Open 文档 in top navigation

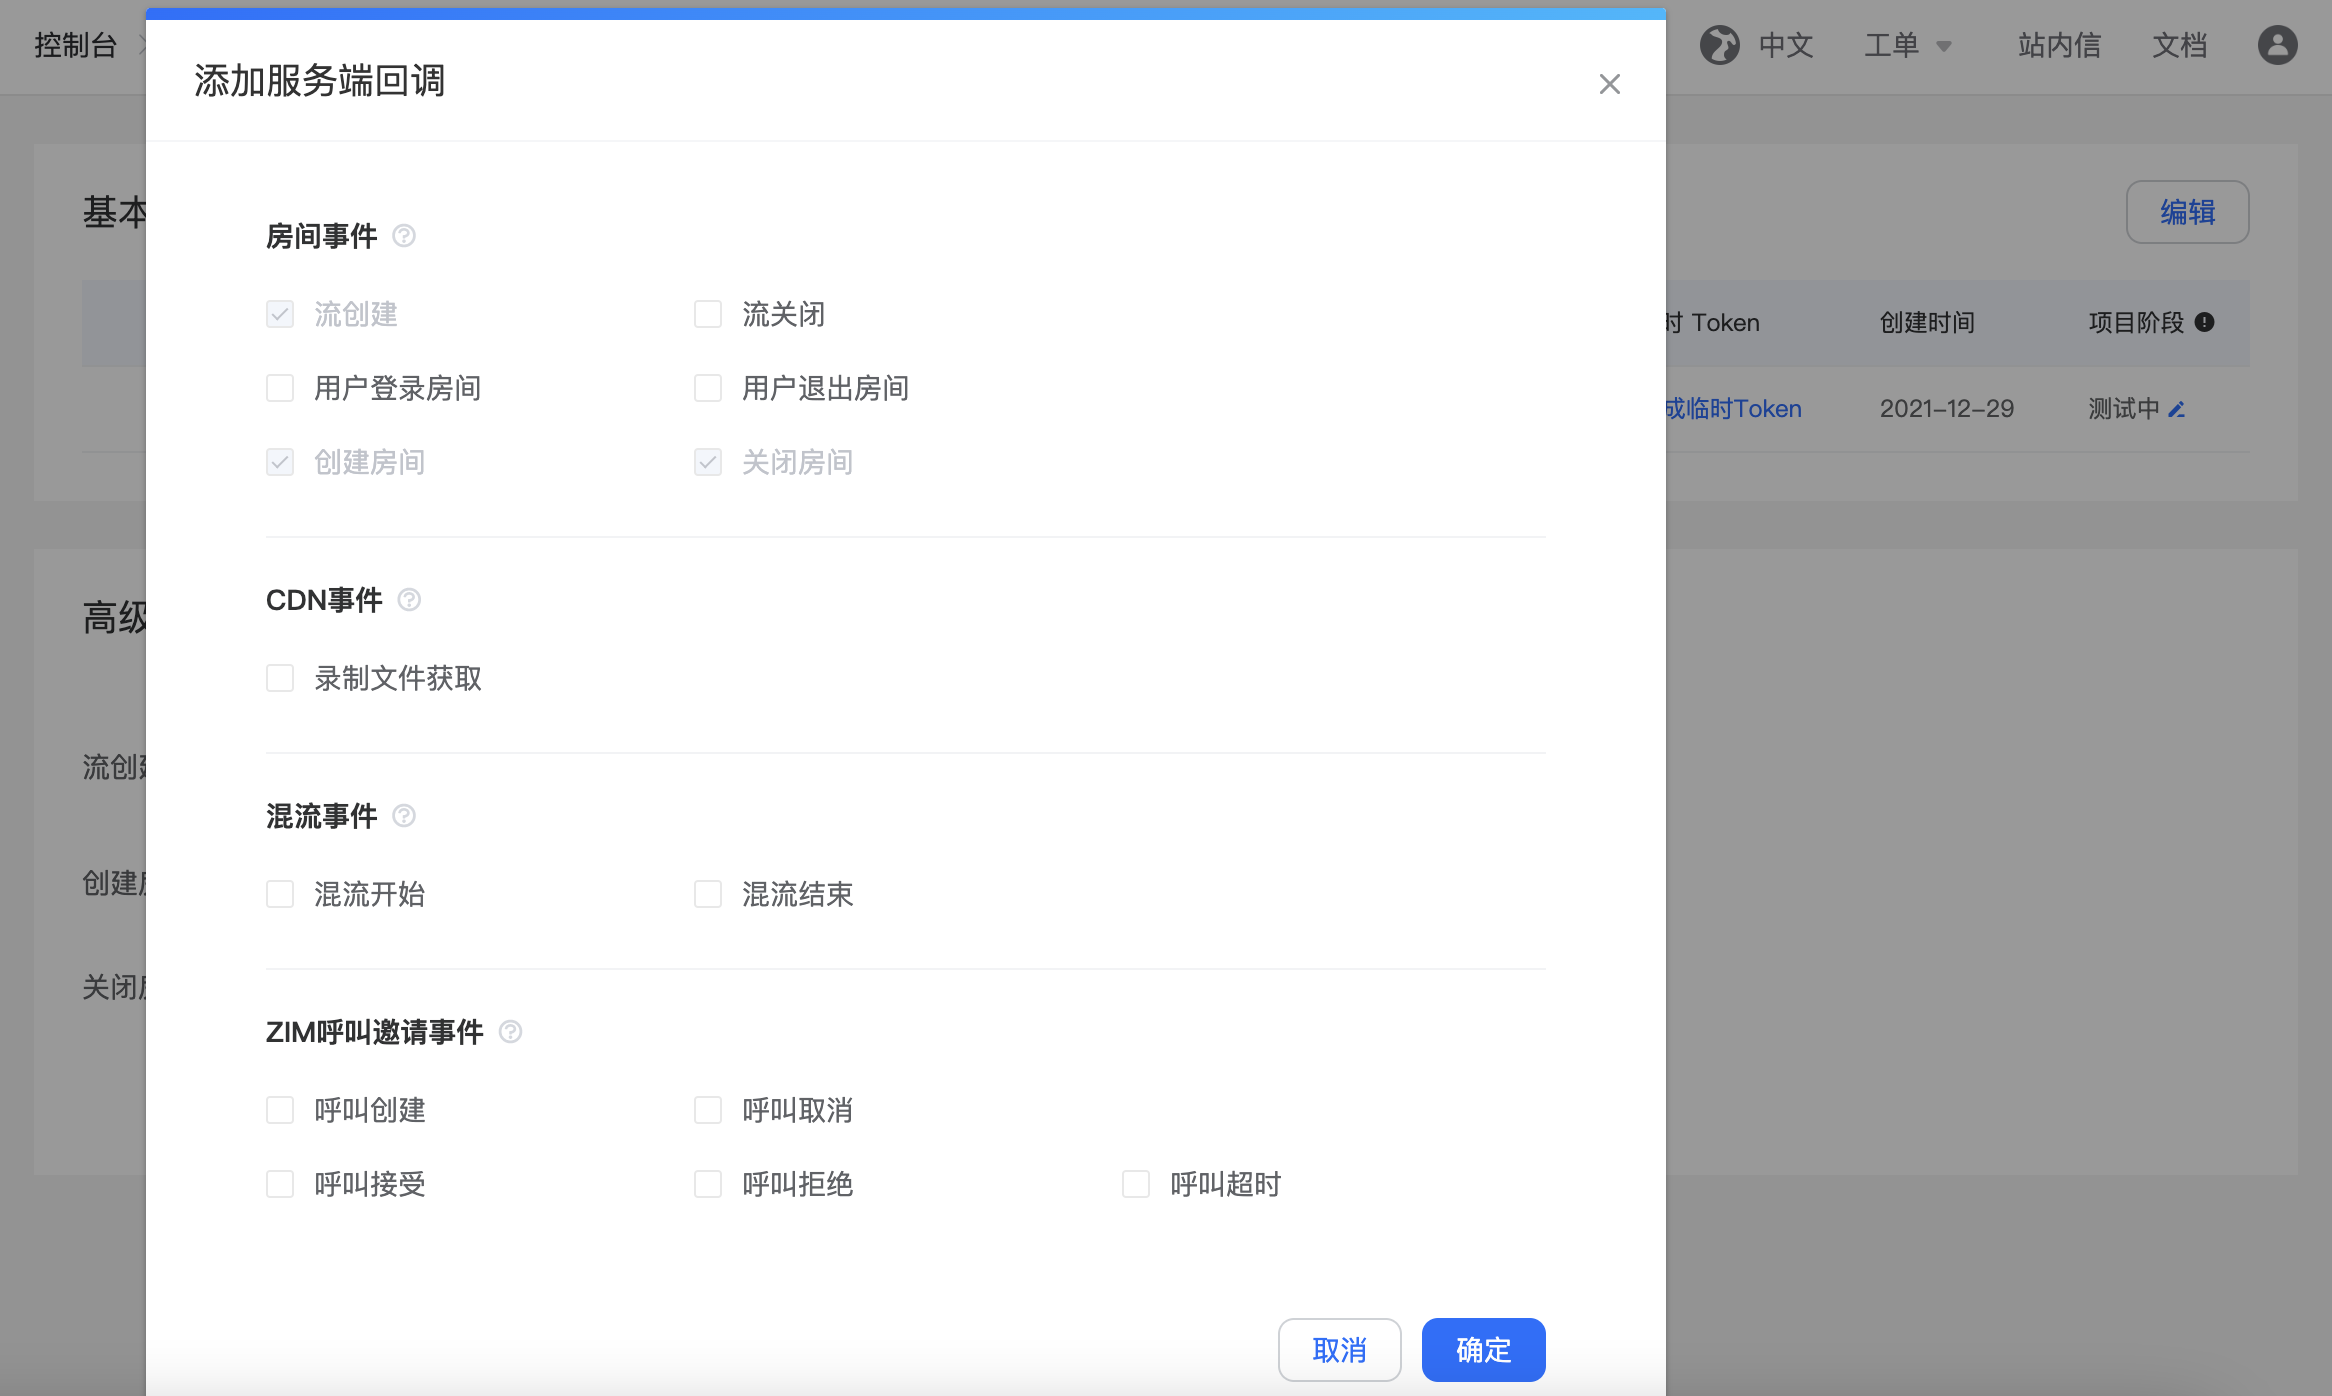[2180, 45]
